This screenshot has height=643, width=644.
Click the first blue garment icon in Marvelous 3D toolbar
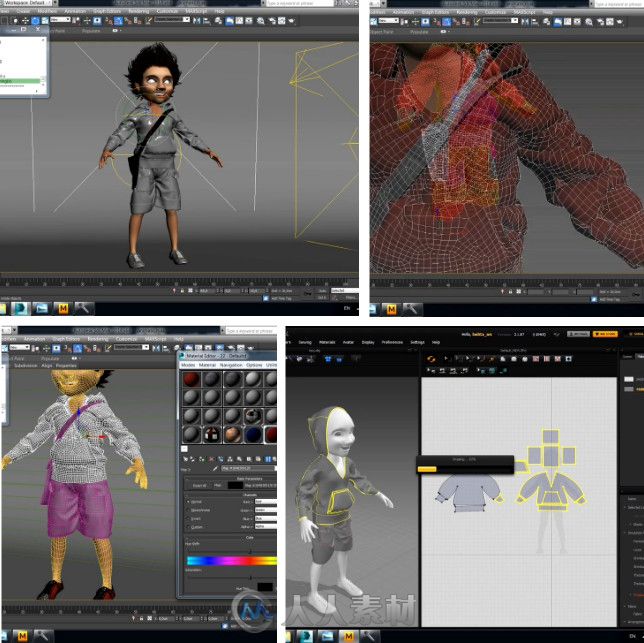(x=328, y=359)
